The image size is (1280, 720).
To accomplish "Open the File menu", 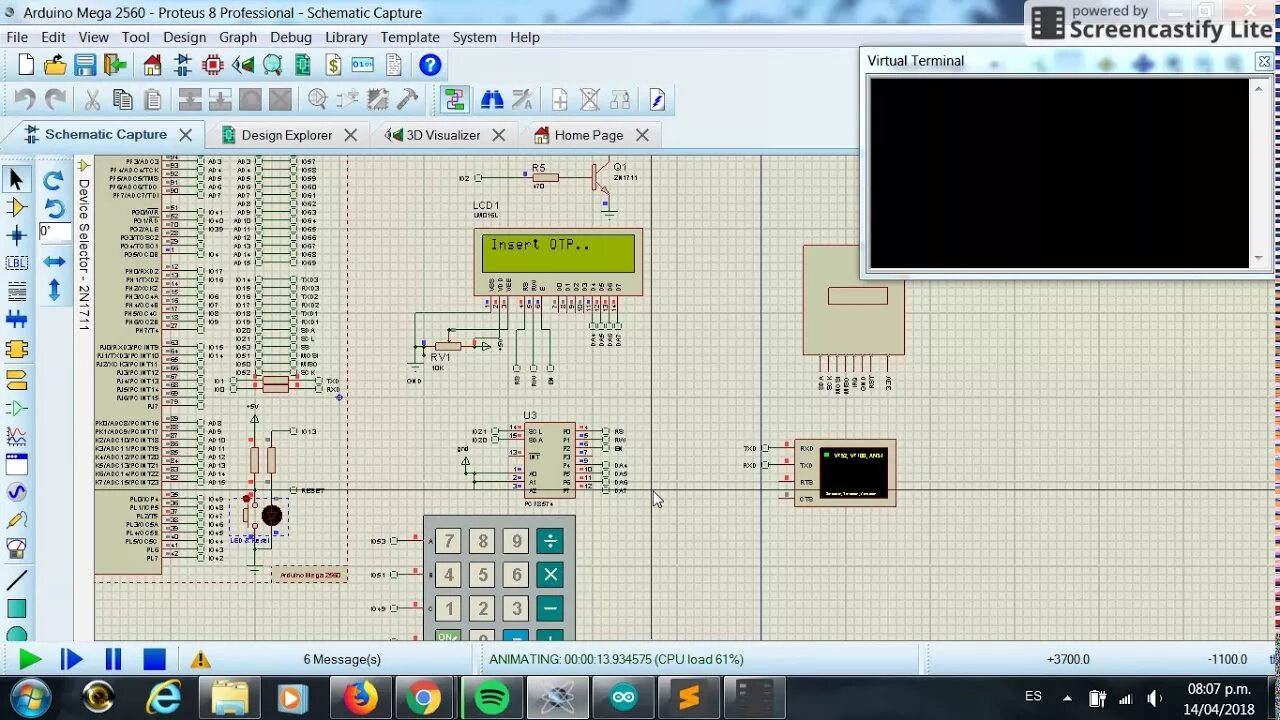I will [x=17, y=37].
